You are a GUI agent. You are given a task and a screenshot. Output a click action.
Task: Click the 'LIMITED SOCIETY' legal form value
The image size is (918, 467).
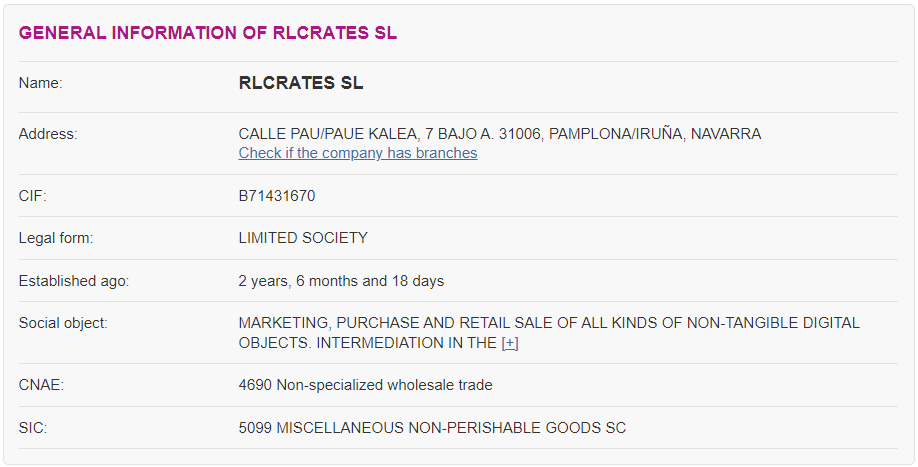click(303, 238)
